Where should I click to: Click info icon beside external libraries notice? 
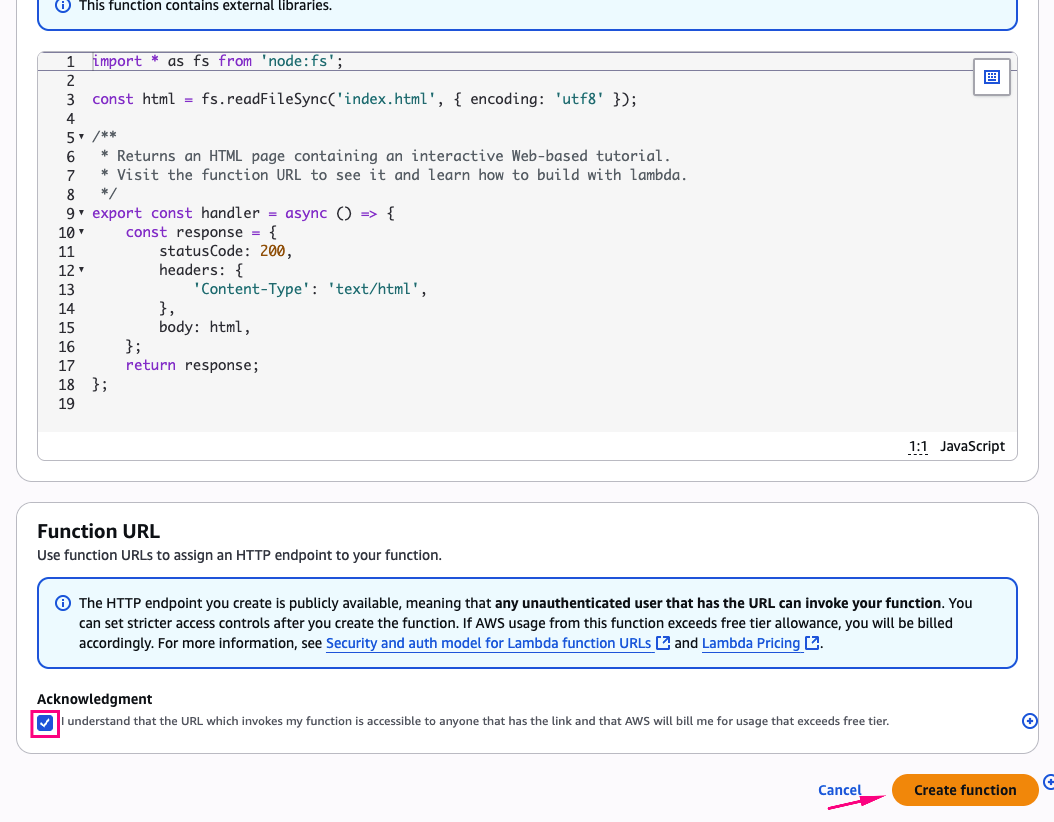tap(63, 5)
